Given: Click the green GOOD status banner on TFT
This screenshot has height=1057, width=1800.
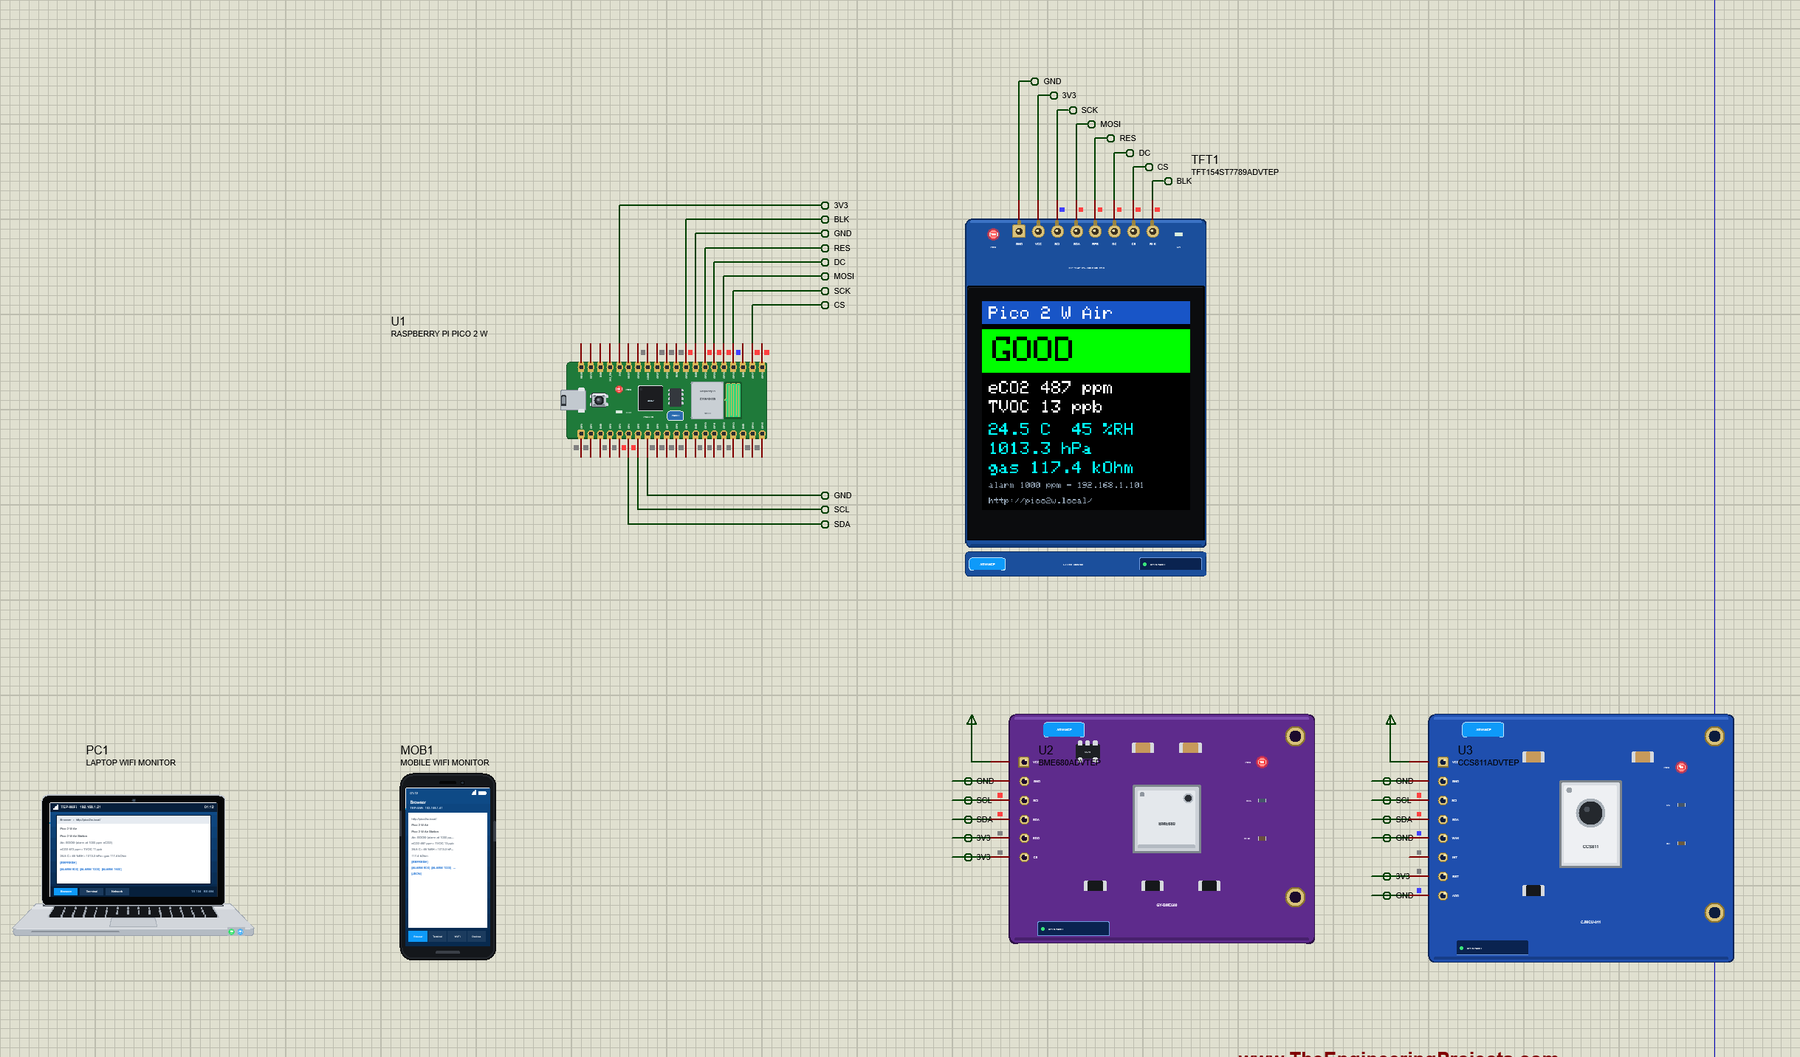Looking at the screenshot, I should (1086, 350).
